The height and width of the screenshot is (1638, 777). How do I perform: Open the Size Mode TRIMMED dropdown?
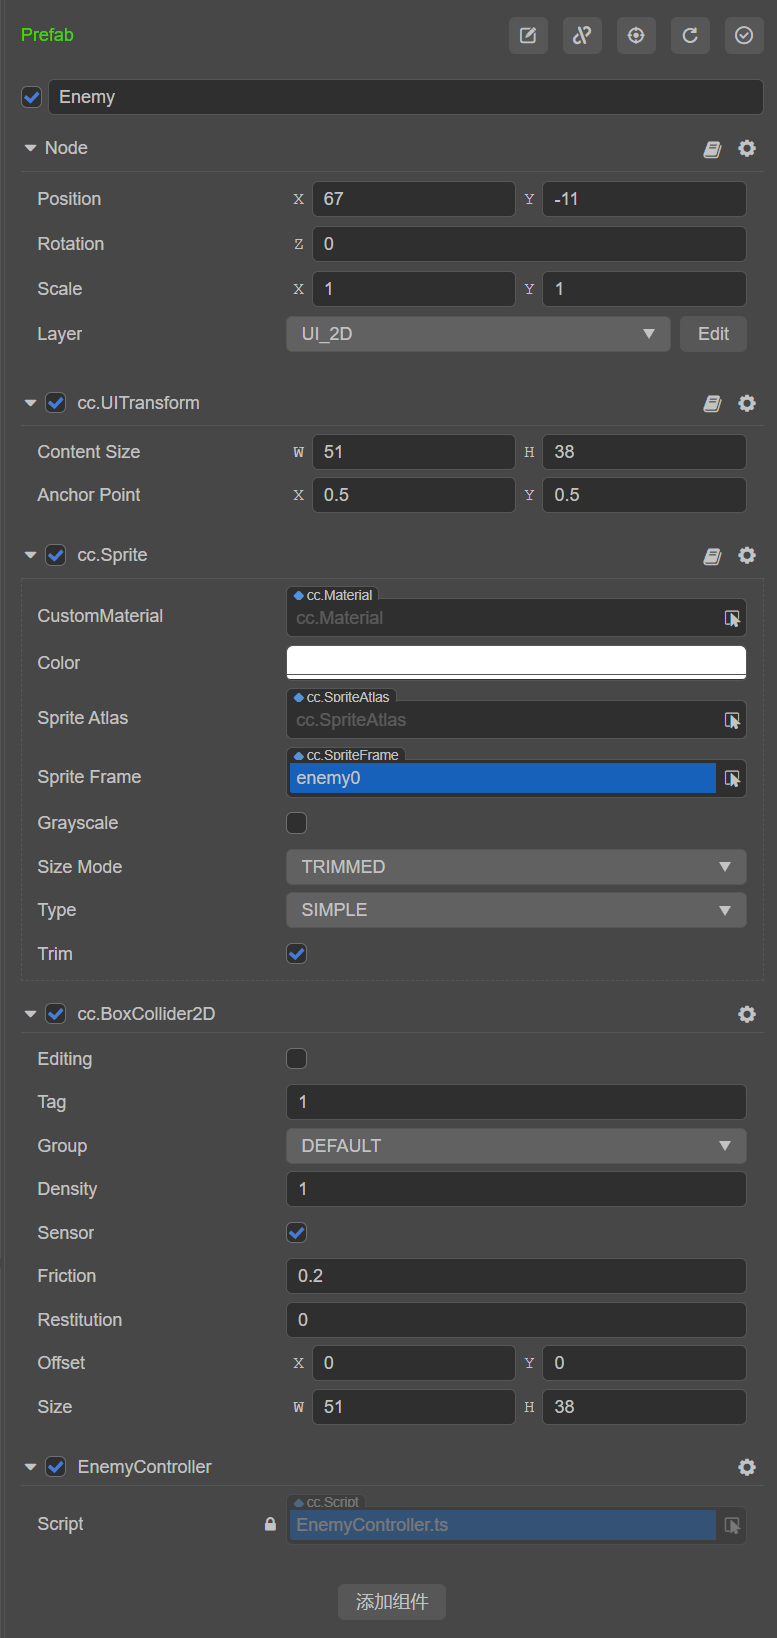point(516,867)
